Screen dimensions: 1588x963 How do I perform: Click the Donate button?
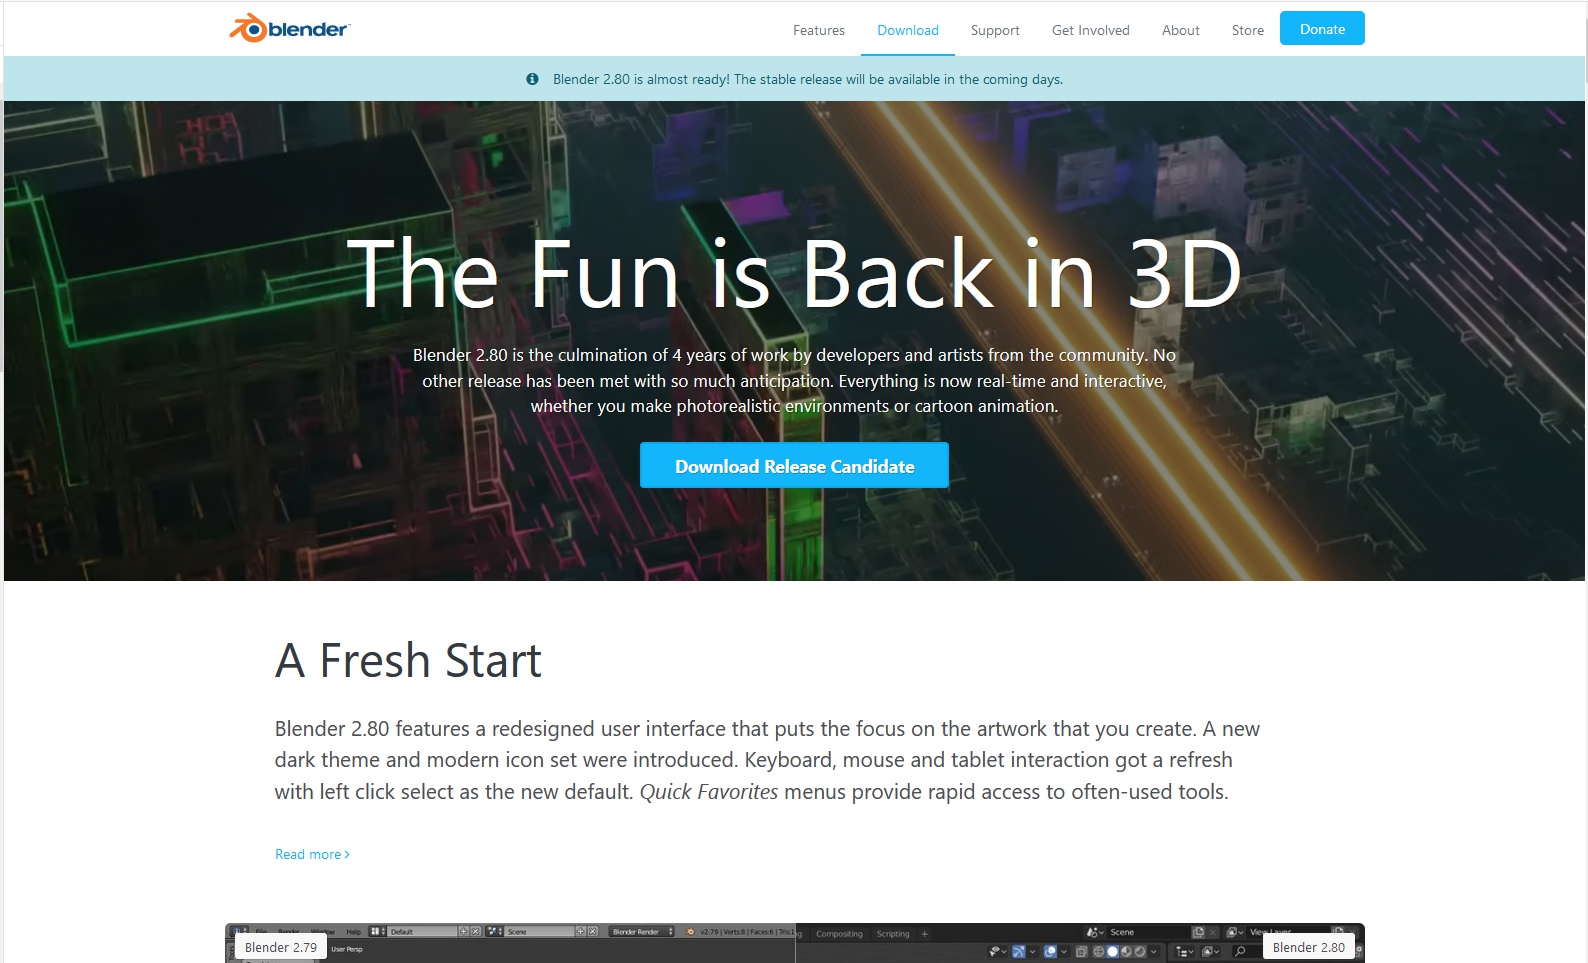coord(1322,29)
